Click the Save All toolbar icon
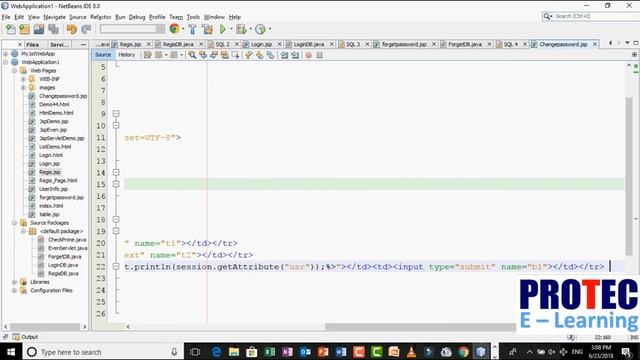640x360 pixels. point(53,29)
